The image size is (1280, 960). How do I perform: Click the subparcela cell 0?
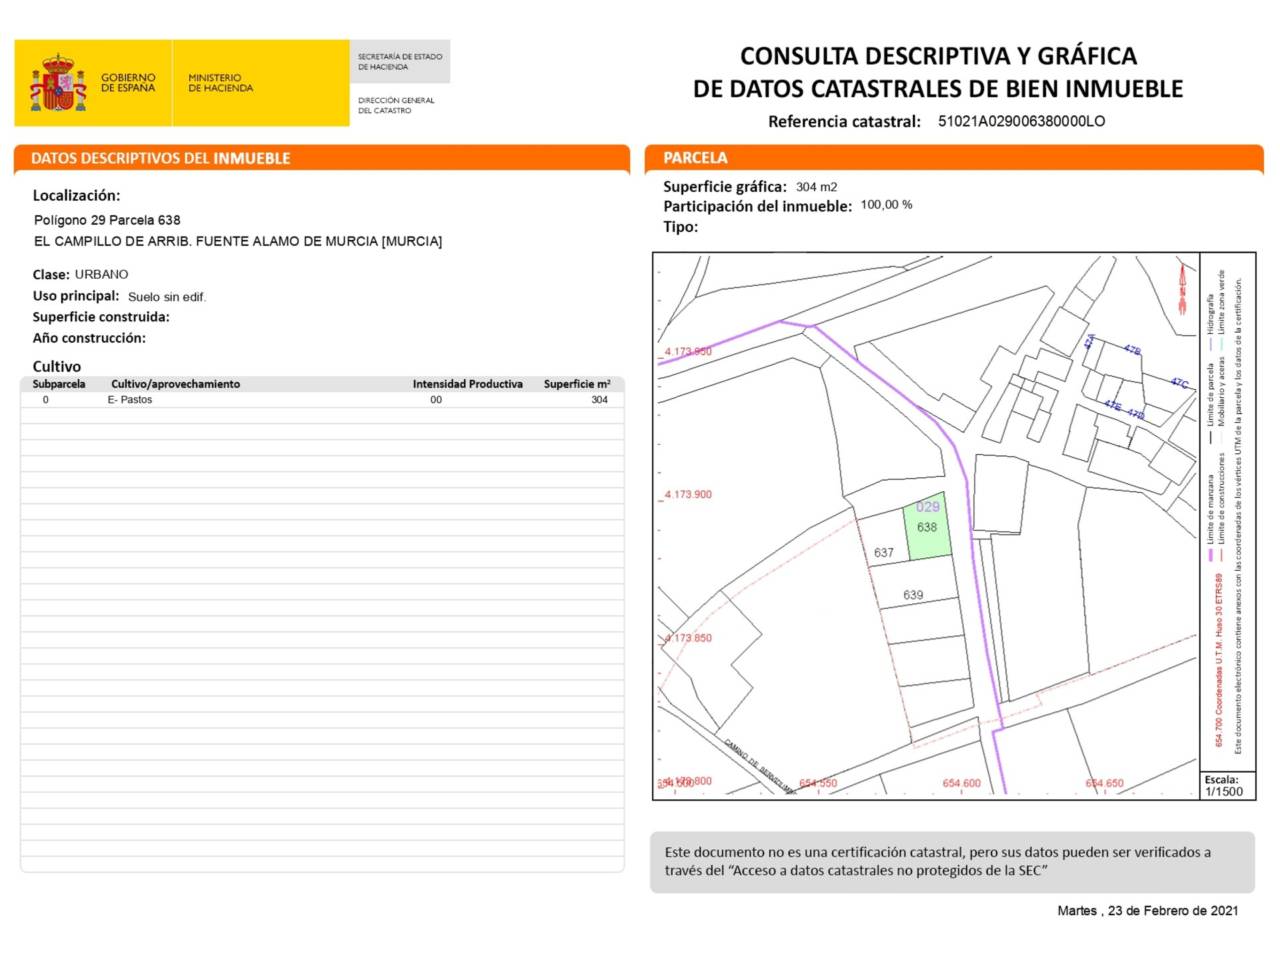[46, 400]
